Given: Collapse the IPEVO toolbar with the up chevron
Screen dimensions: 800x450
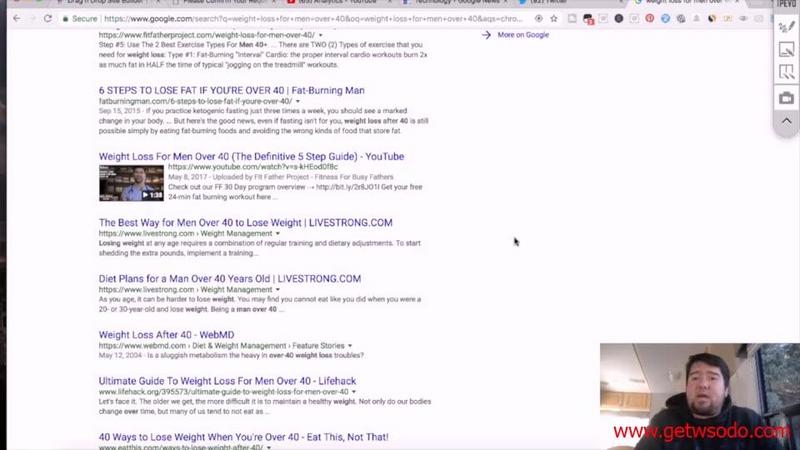Looking at the screenshot, I should click(786, 121).
